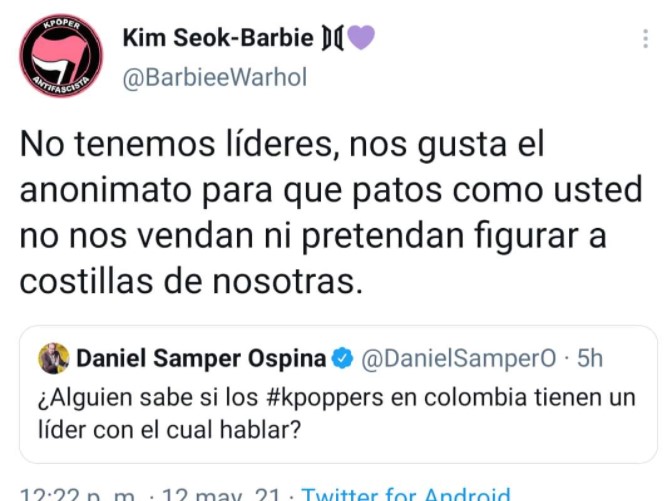Open the @BarbieeWarhol handle
Viewport: 664px width, 501px height.
click(x=215, y=78)
